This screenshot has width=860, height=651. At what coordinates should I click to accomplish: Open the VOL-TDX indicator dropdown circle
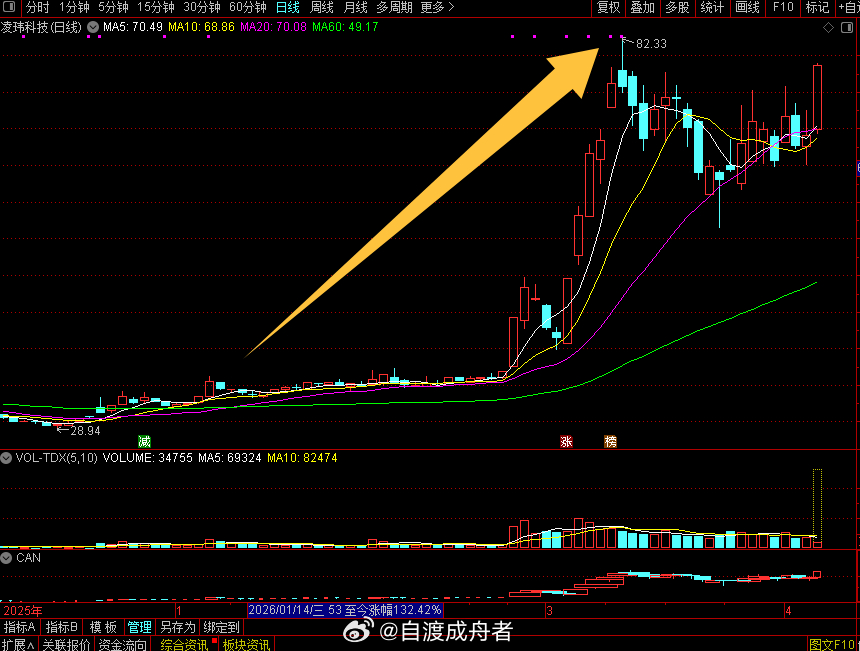6,458
